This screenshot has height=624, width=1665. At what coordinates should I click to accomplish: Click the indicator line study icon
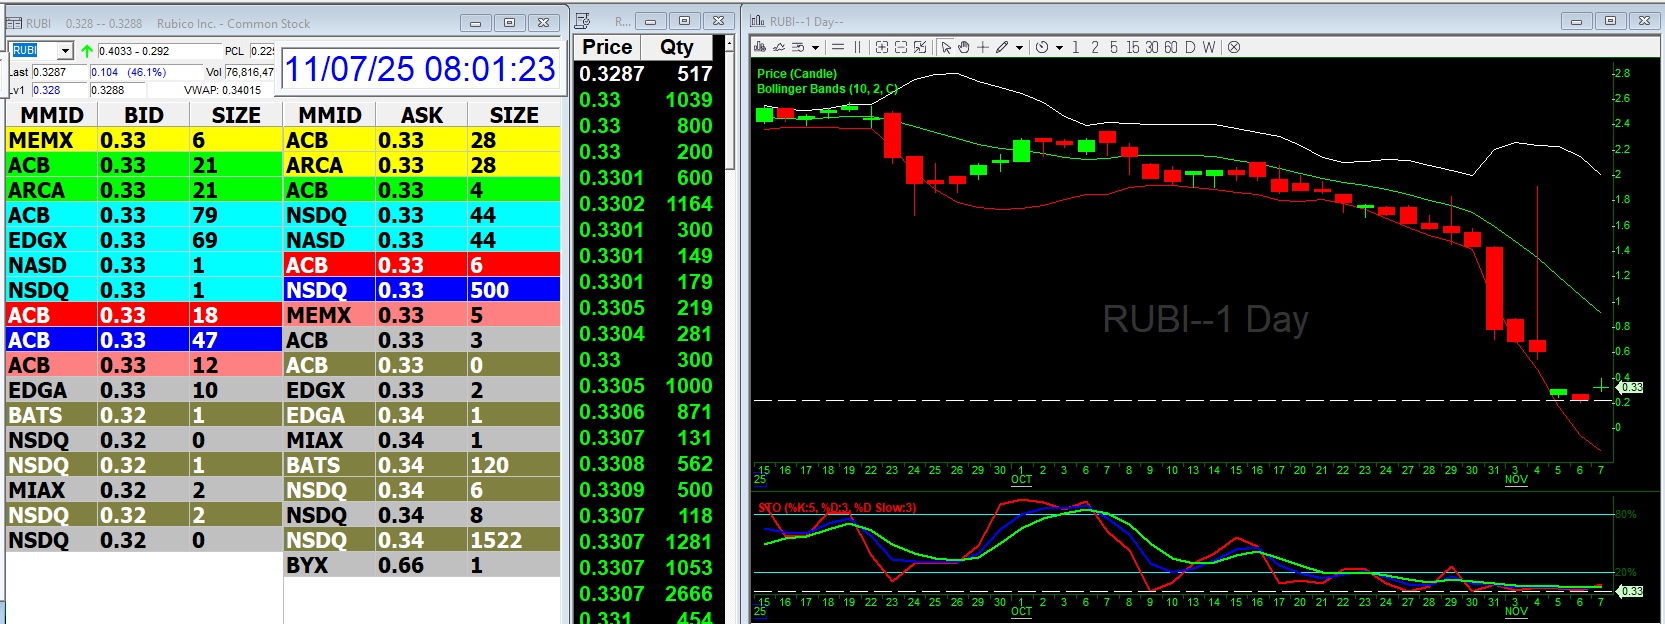[x=779, y=47]
